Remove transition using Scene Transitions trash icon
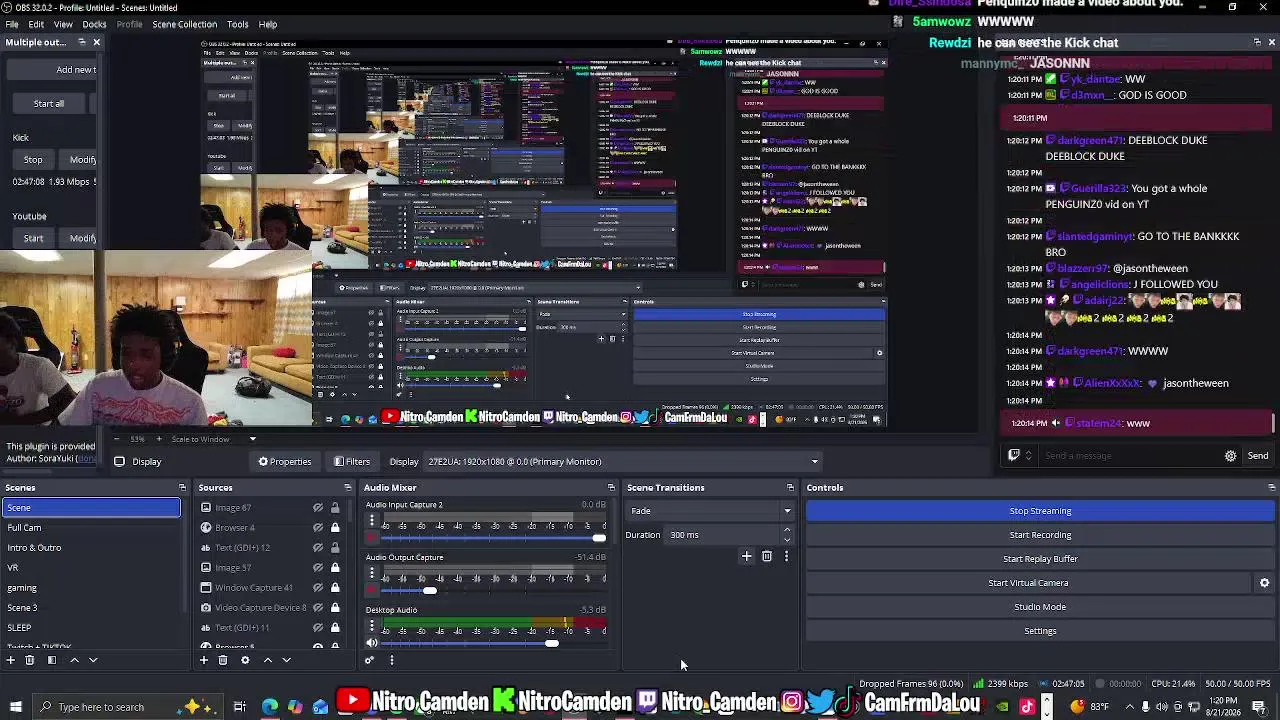Image resolution: width=1280 pixels, height=720 pixels. pos(767,556)
